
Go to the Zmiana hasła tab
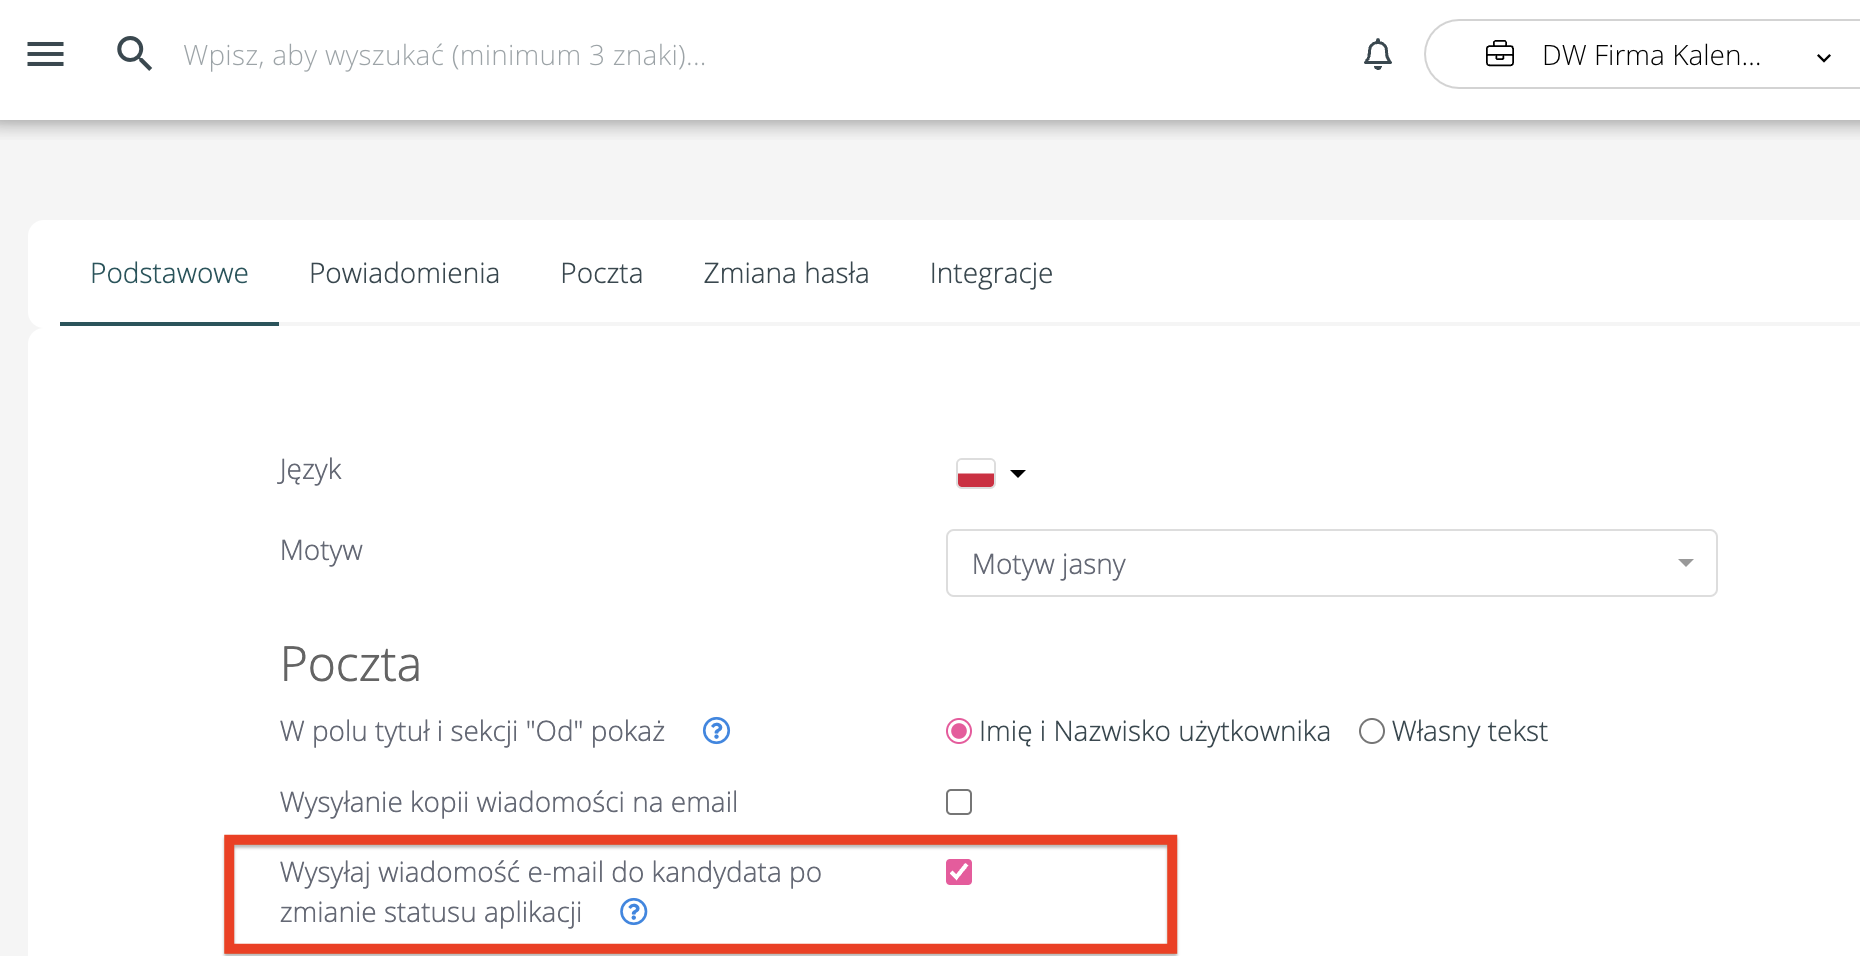point(786,273)
